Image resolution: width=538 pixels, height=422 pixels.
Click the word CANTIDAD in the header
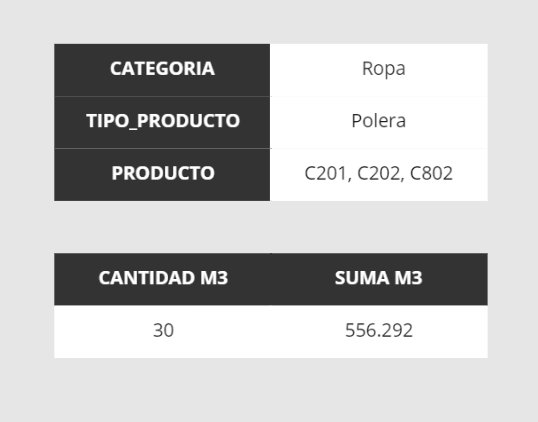[147, 278]
